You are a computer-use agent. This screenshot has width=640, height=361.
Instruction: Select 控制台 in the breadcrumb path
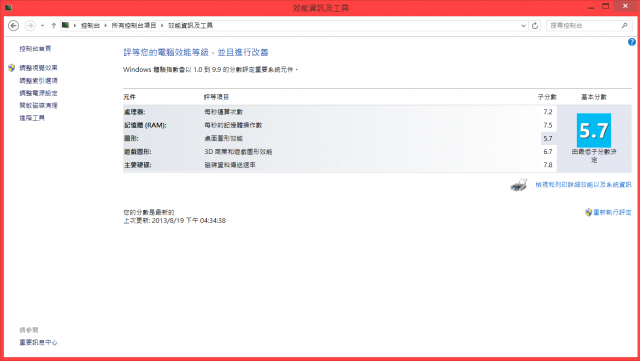[90, 25]
